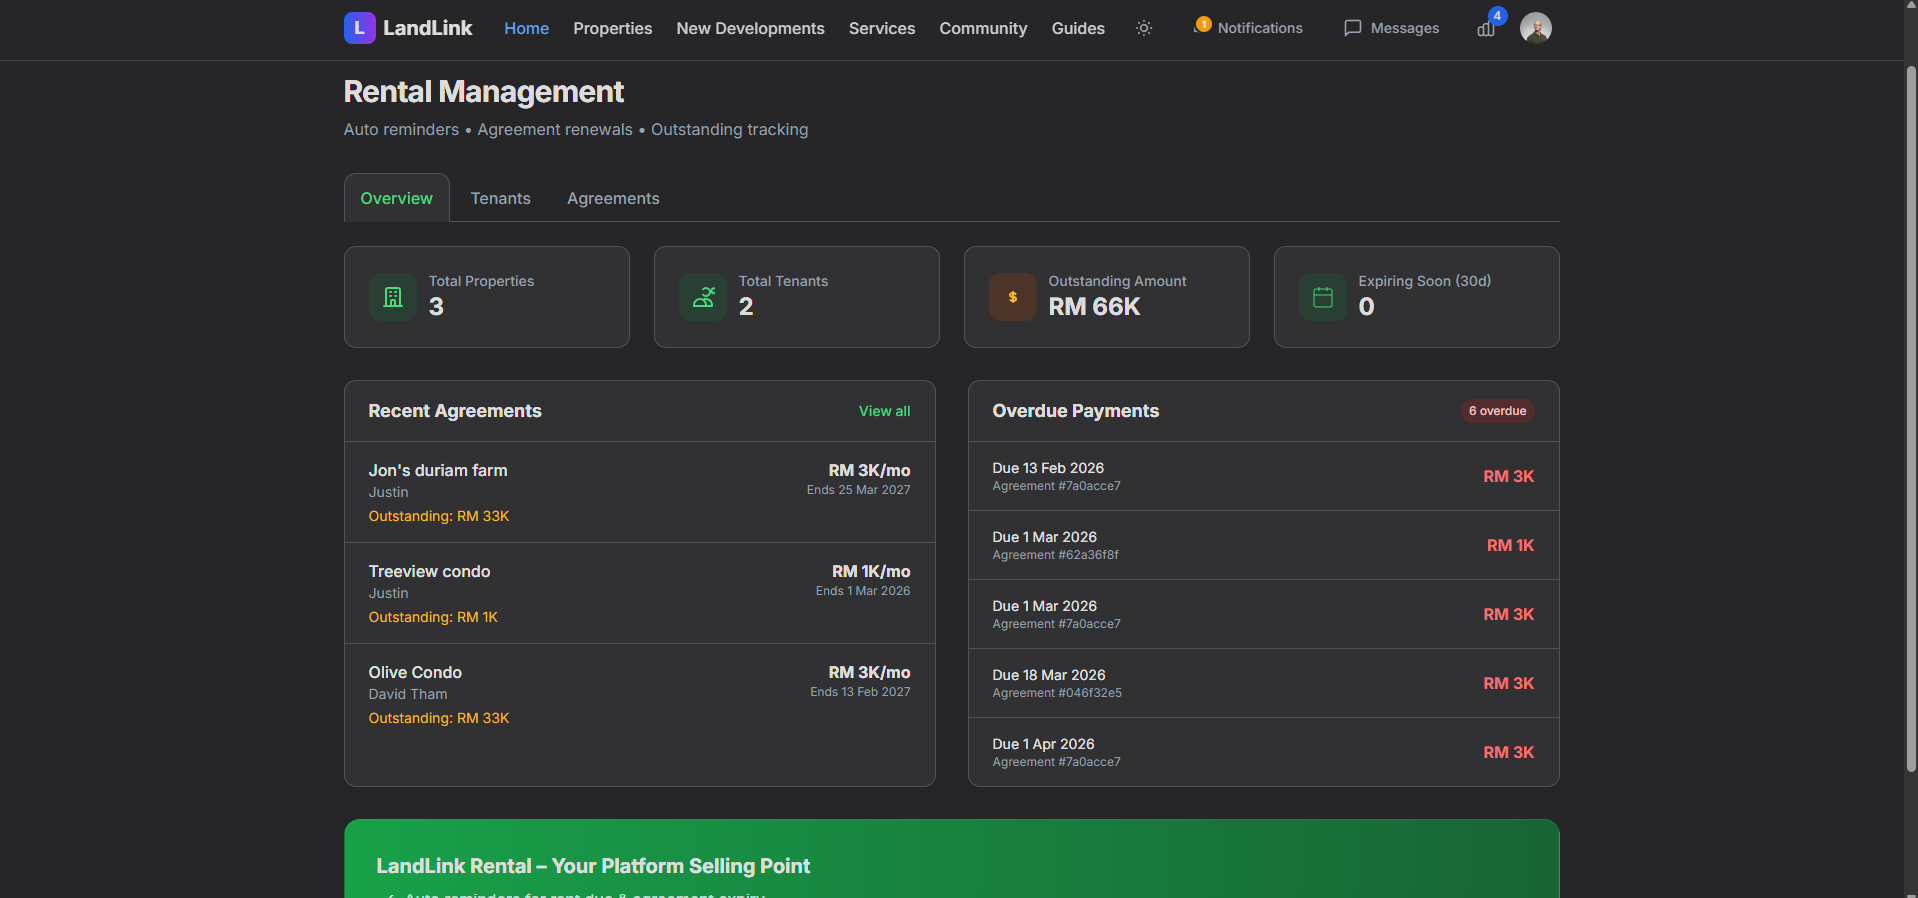The height and width of the screenshot is (898, 1918).
Task: Click the RM 1K overdue amount
Action: point(1510,545)
